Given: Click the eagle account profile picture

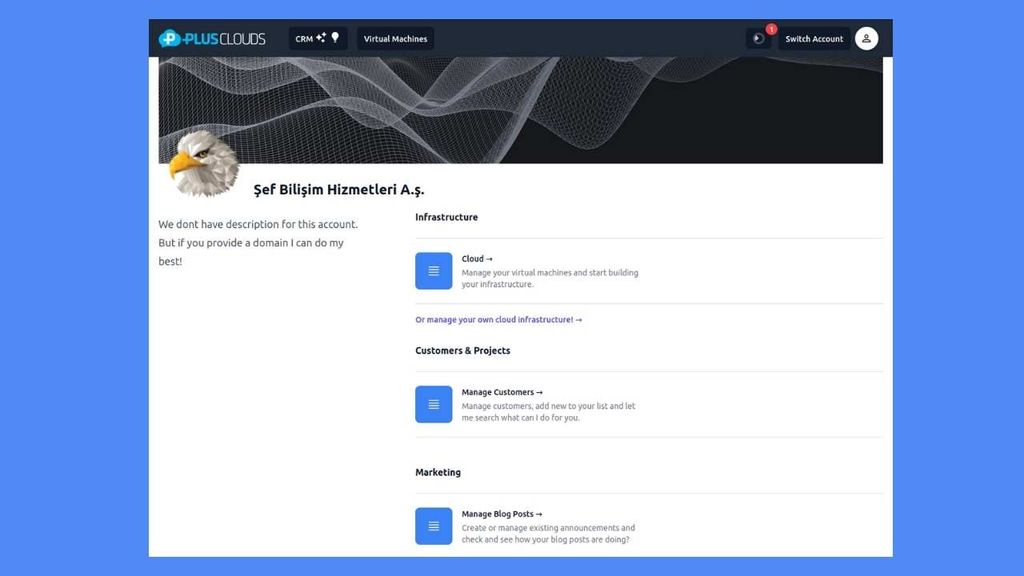Looking at the screenshot, I should [203, 163].
